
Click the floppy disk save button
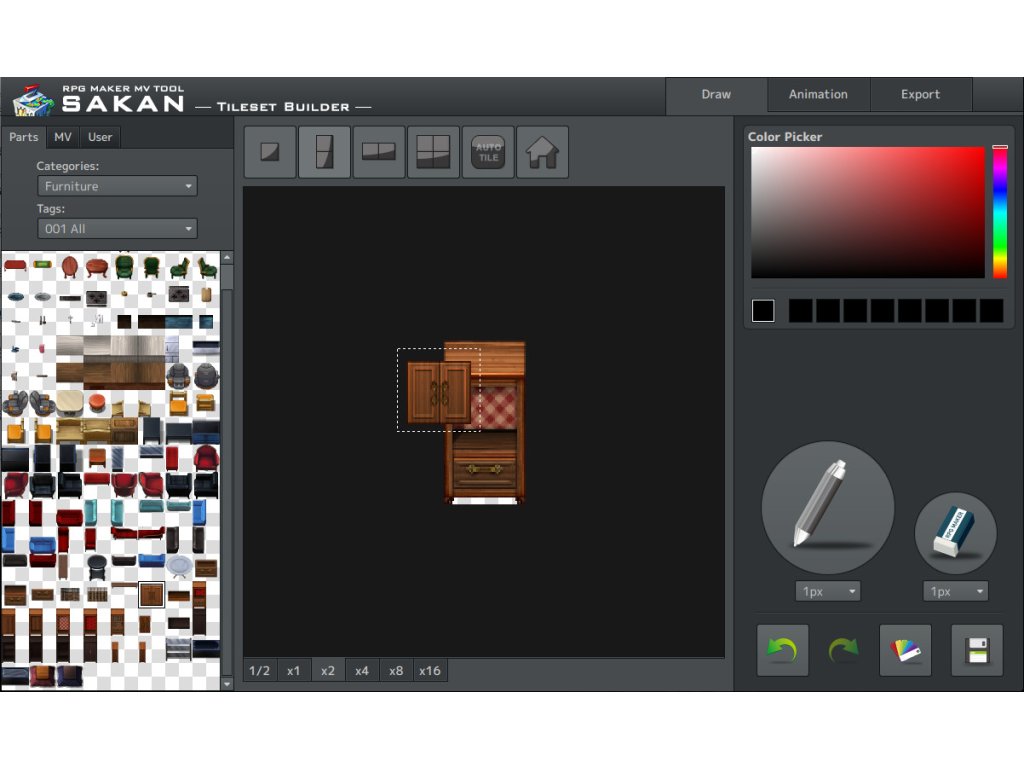pos(976,650)
